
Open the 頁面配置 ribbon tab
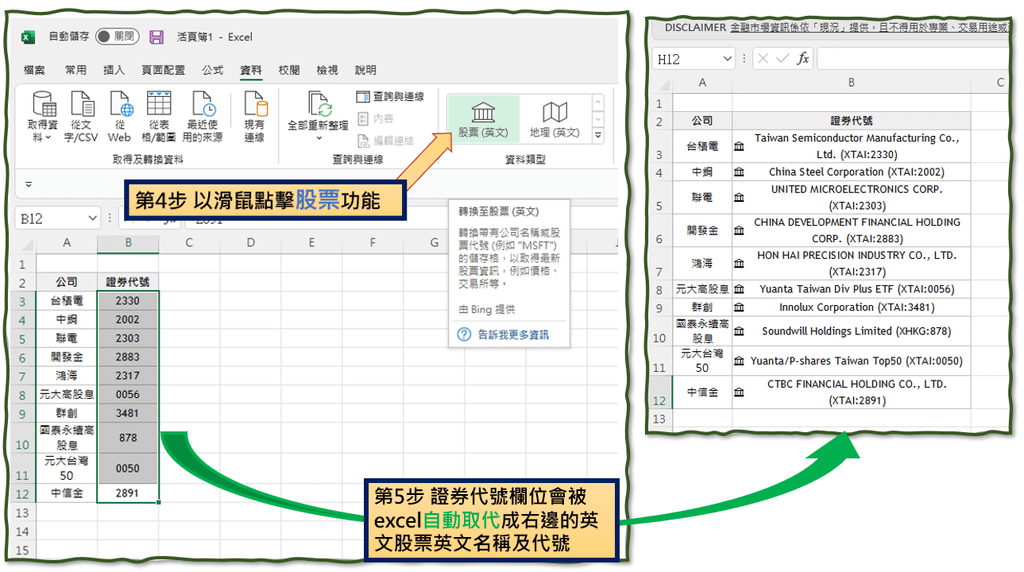click(x=163, y=70)
